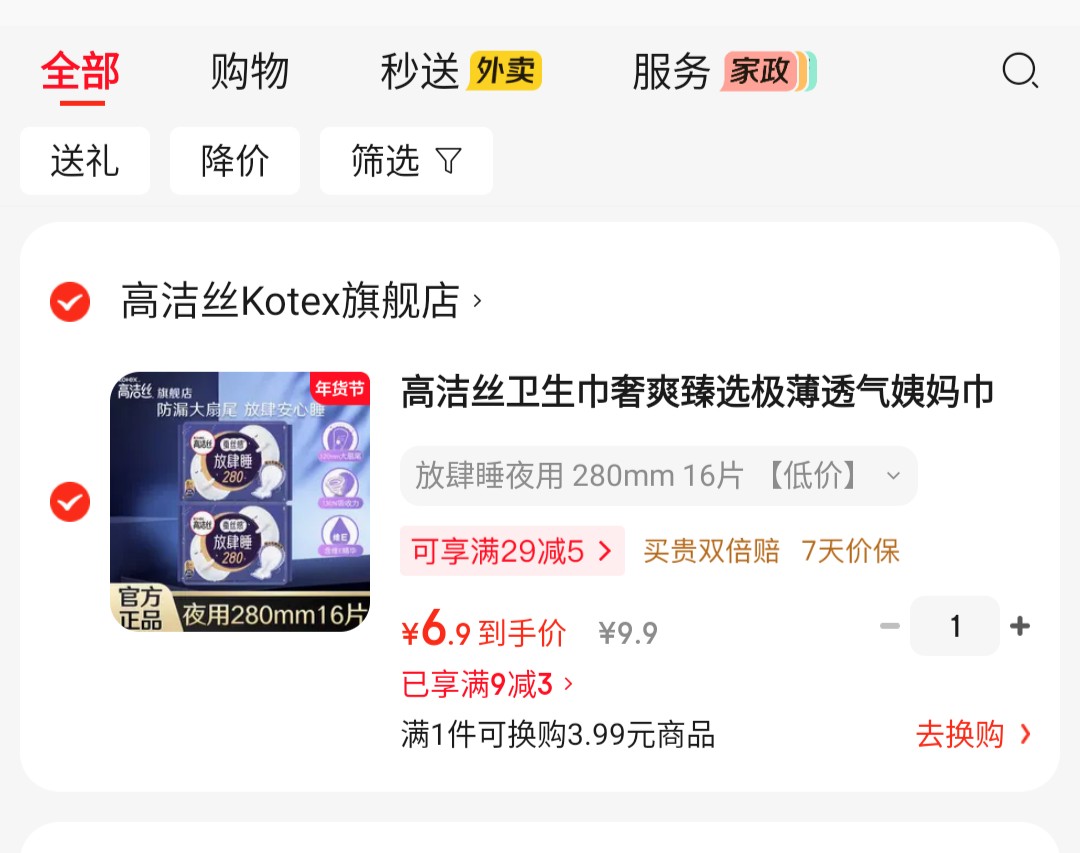Switch to the 全部 tab
This screenshot has width=1080, height=853.
[x=81, y=72]
